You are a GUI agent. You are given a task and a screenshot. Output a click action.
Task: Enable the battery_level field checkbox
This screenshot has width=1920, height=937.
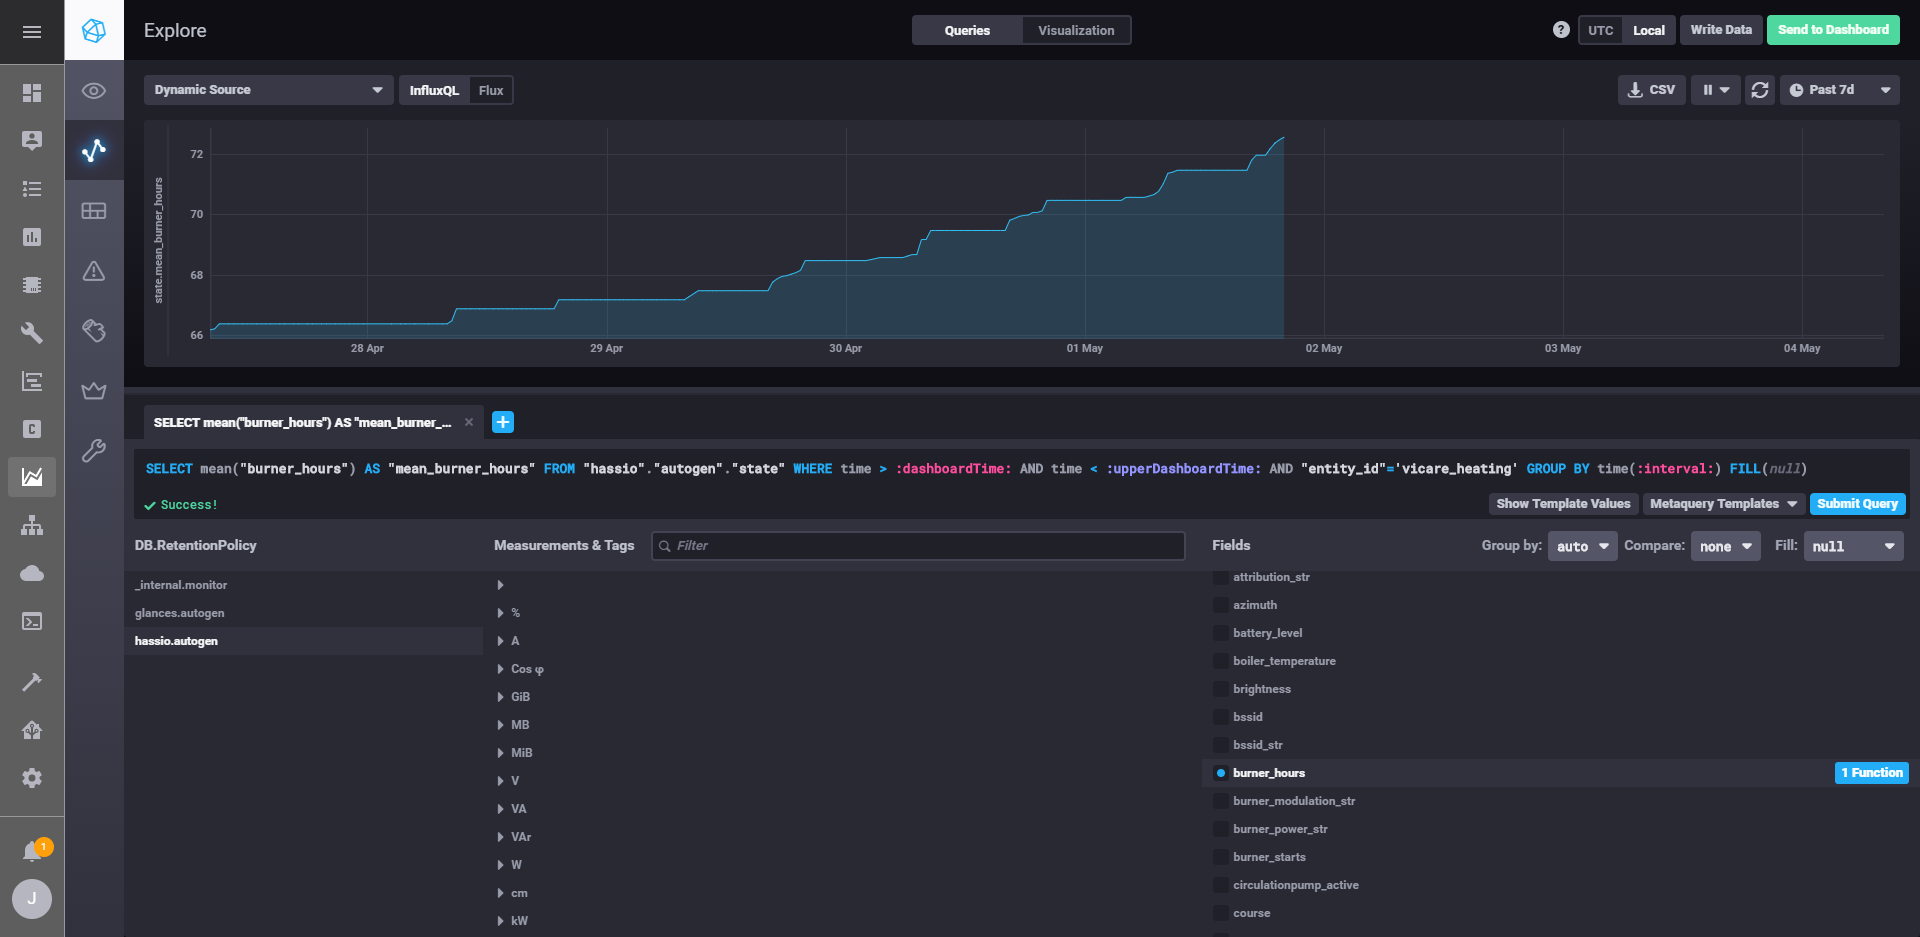click(x=1221, y=633)
